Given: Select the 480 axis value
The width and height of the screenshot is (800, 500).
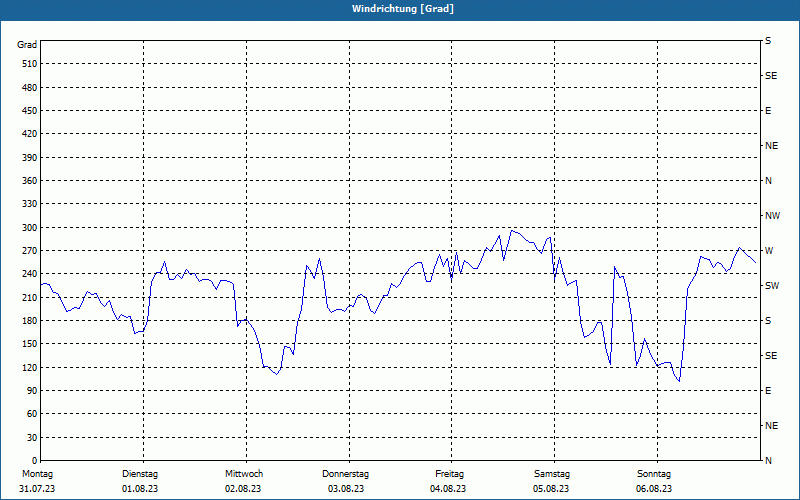Looking at the screenshot, I should 30,87.
